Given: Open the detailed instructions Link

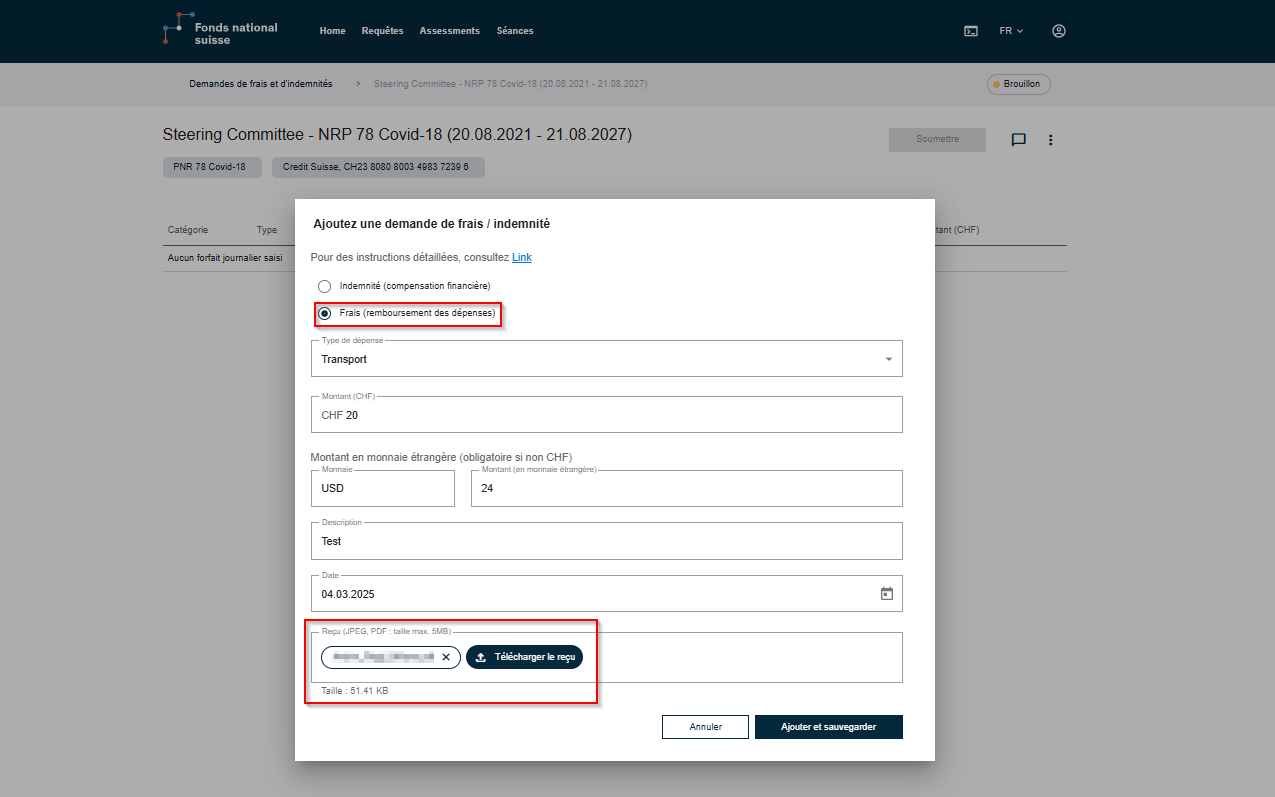Looking at the screenshot, I should point(522,257).
